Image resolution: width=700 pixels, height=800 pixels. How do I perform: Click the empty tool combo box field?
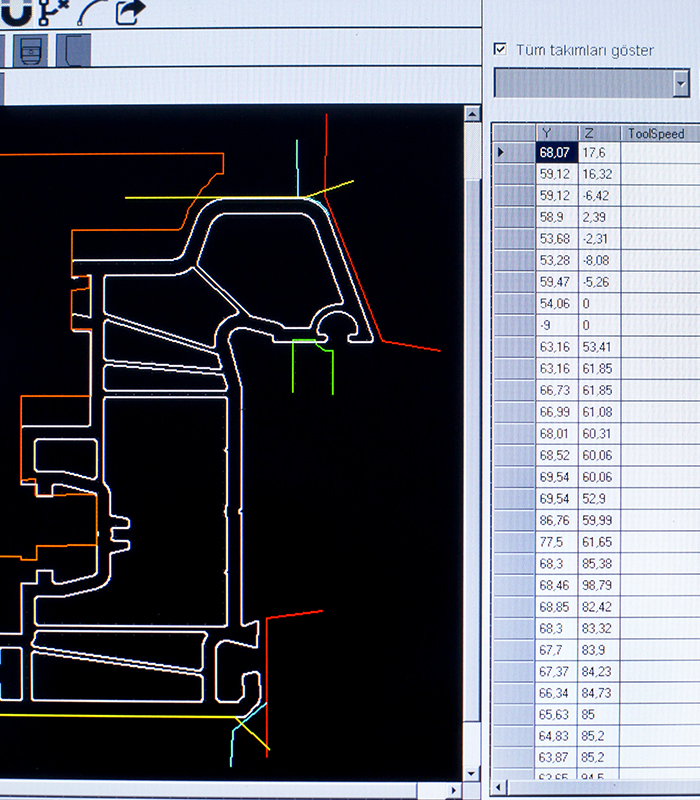(582, 84)
